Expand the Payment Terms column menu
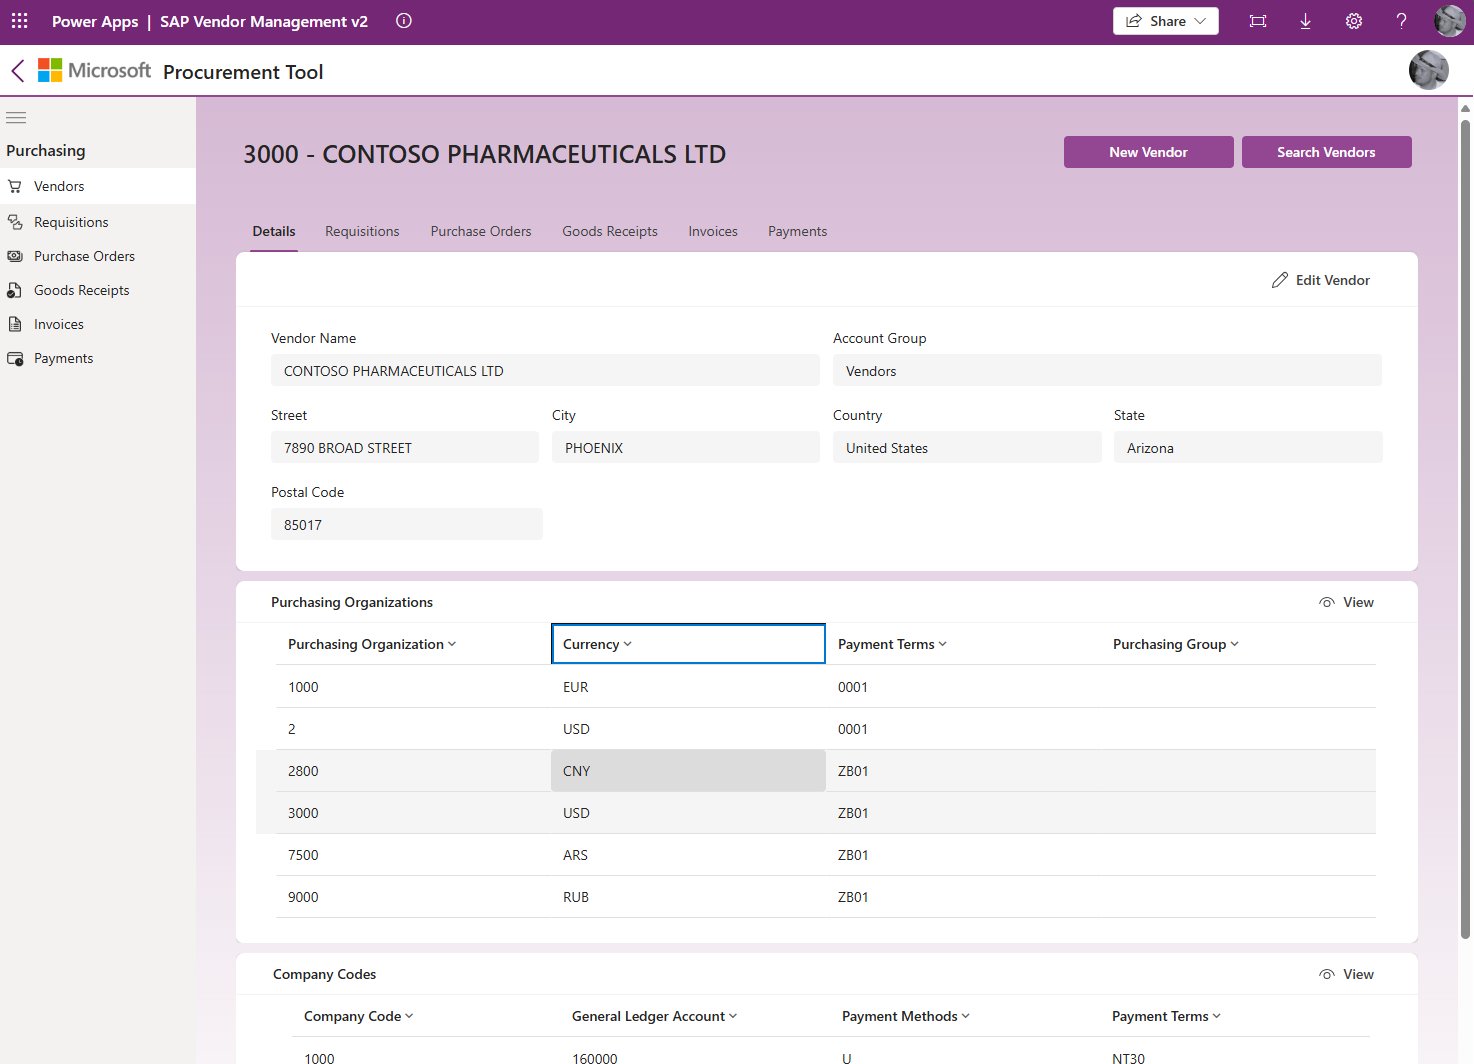This screenshot has height=1064, width=1474. [942, 644]
